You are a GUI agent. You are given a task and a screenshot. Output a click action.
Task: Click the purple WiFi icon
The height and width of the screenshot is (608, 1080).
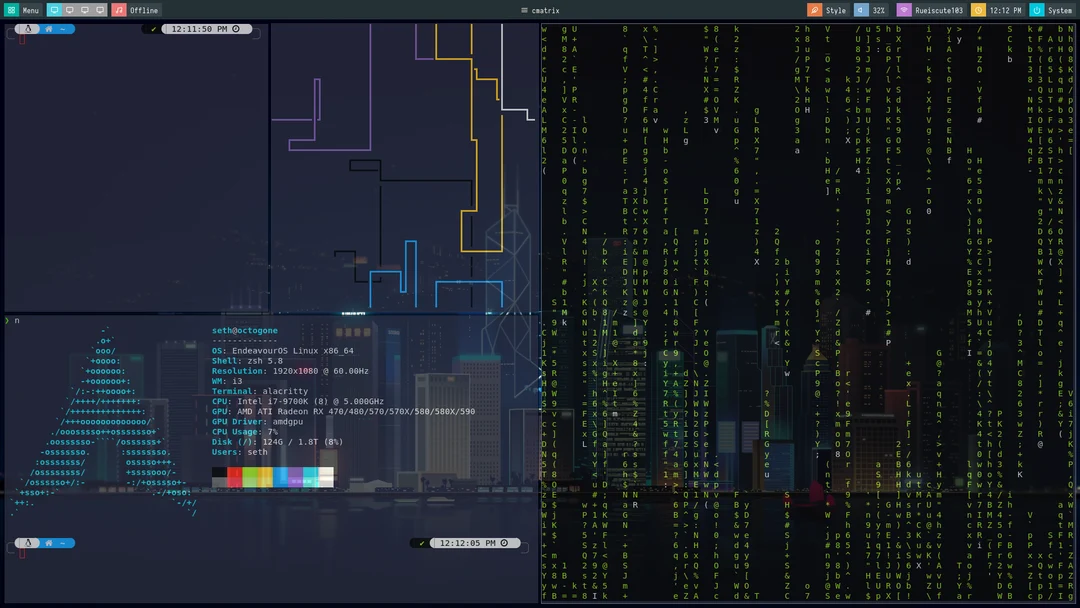[x=904, y=9]
